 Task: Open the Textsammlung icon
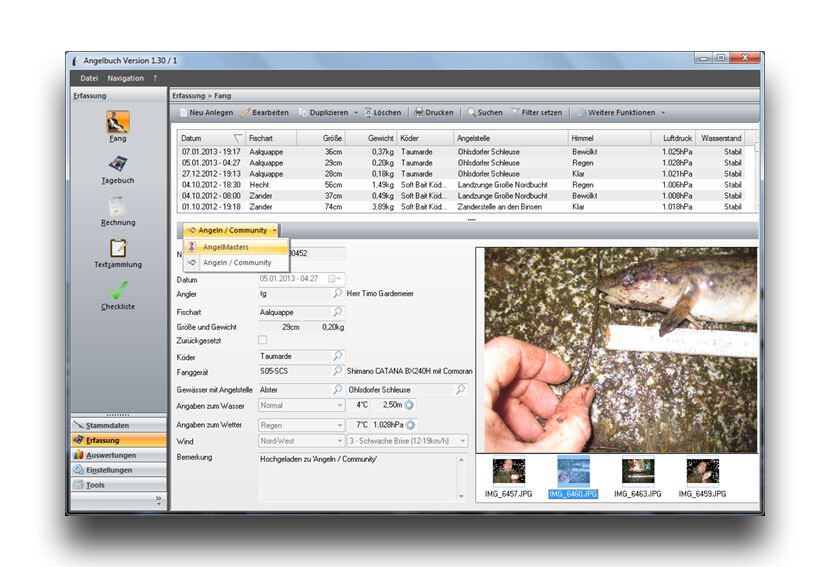(118, 253)
